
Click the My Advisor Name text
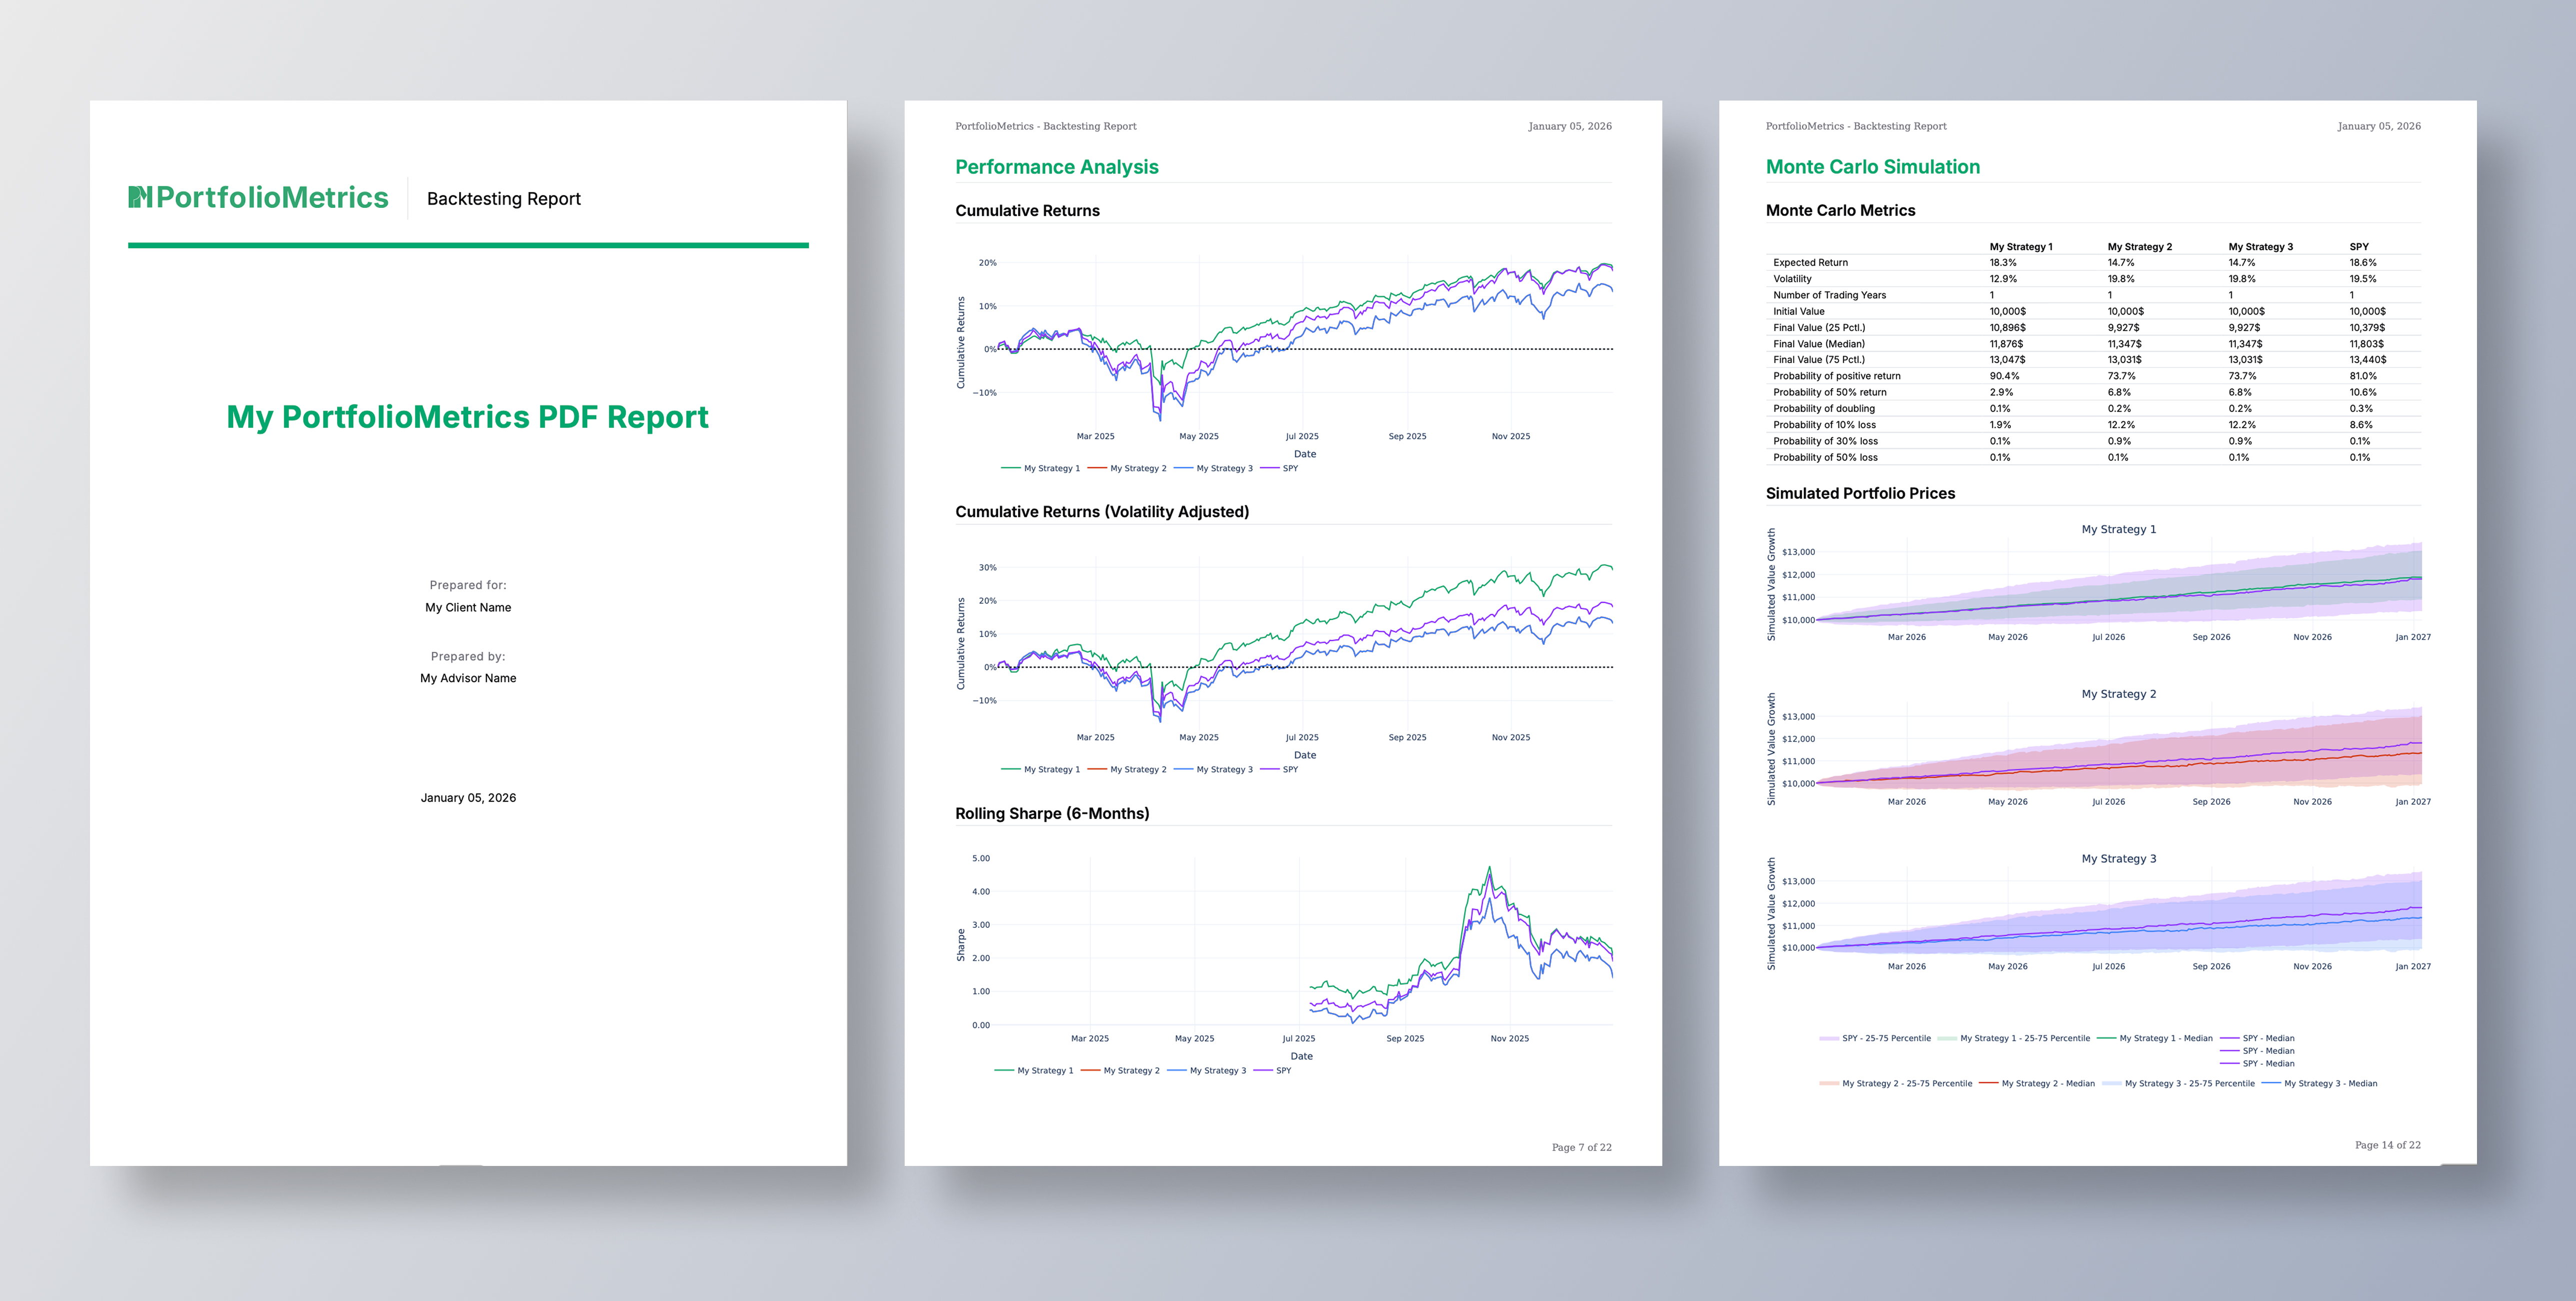click(x=468, y=678)
